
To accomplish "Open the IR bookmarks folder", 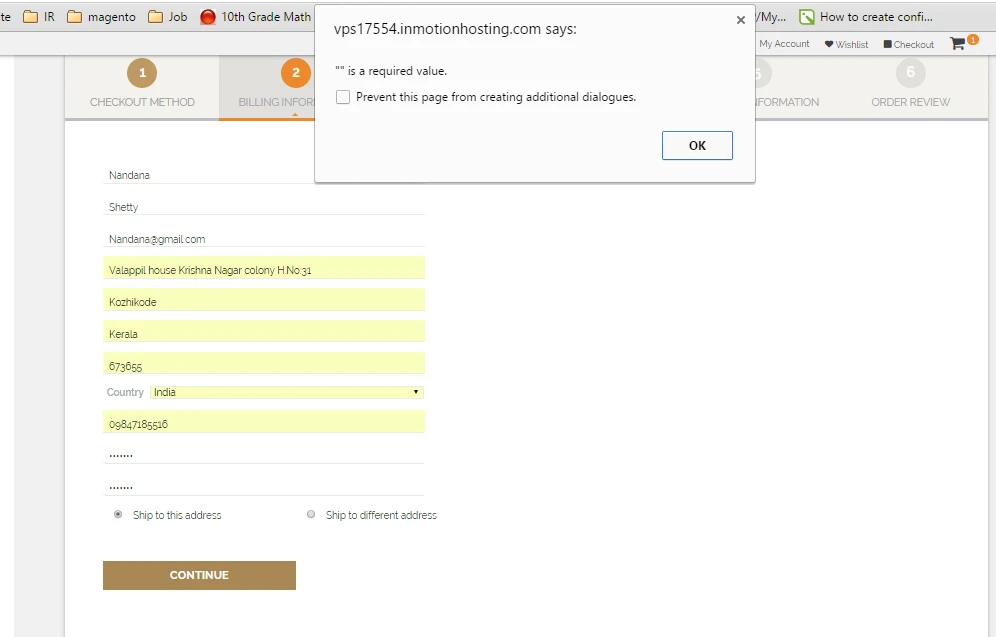I will click(38, 17).
